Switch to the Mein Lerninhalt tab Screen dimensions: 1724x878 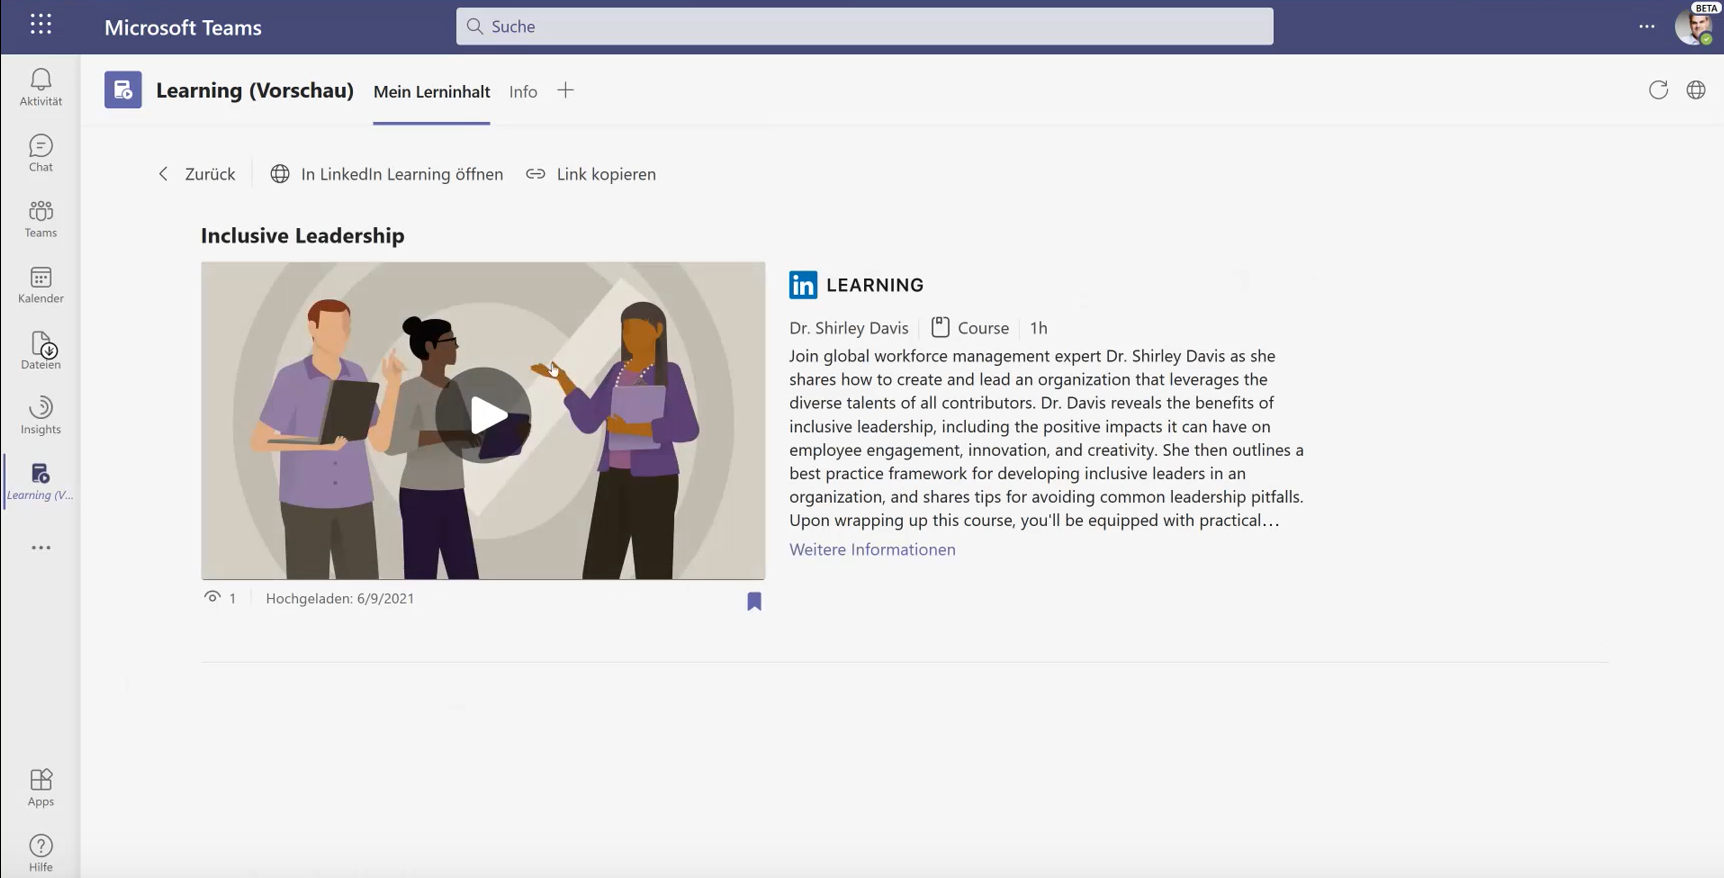(x=432, y=92)
